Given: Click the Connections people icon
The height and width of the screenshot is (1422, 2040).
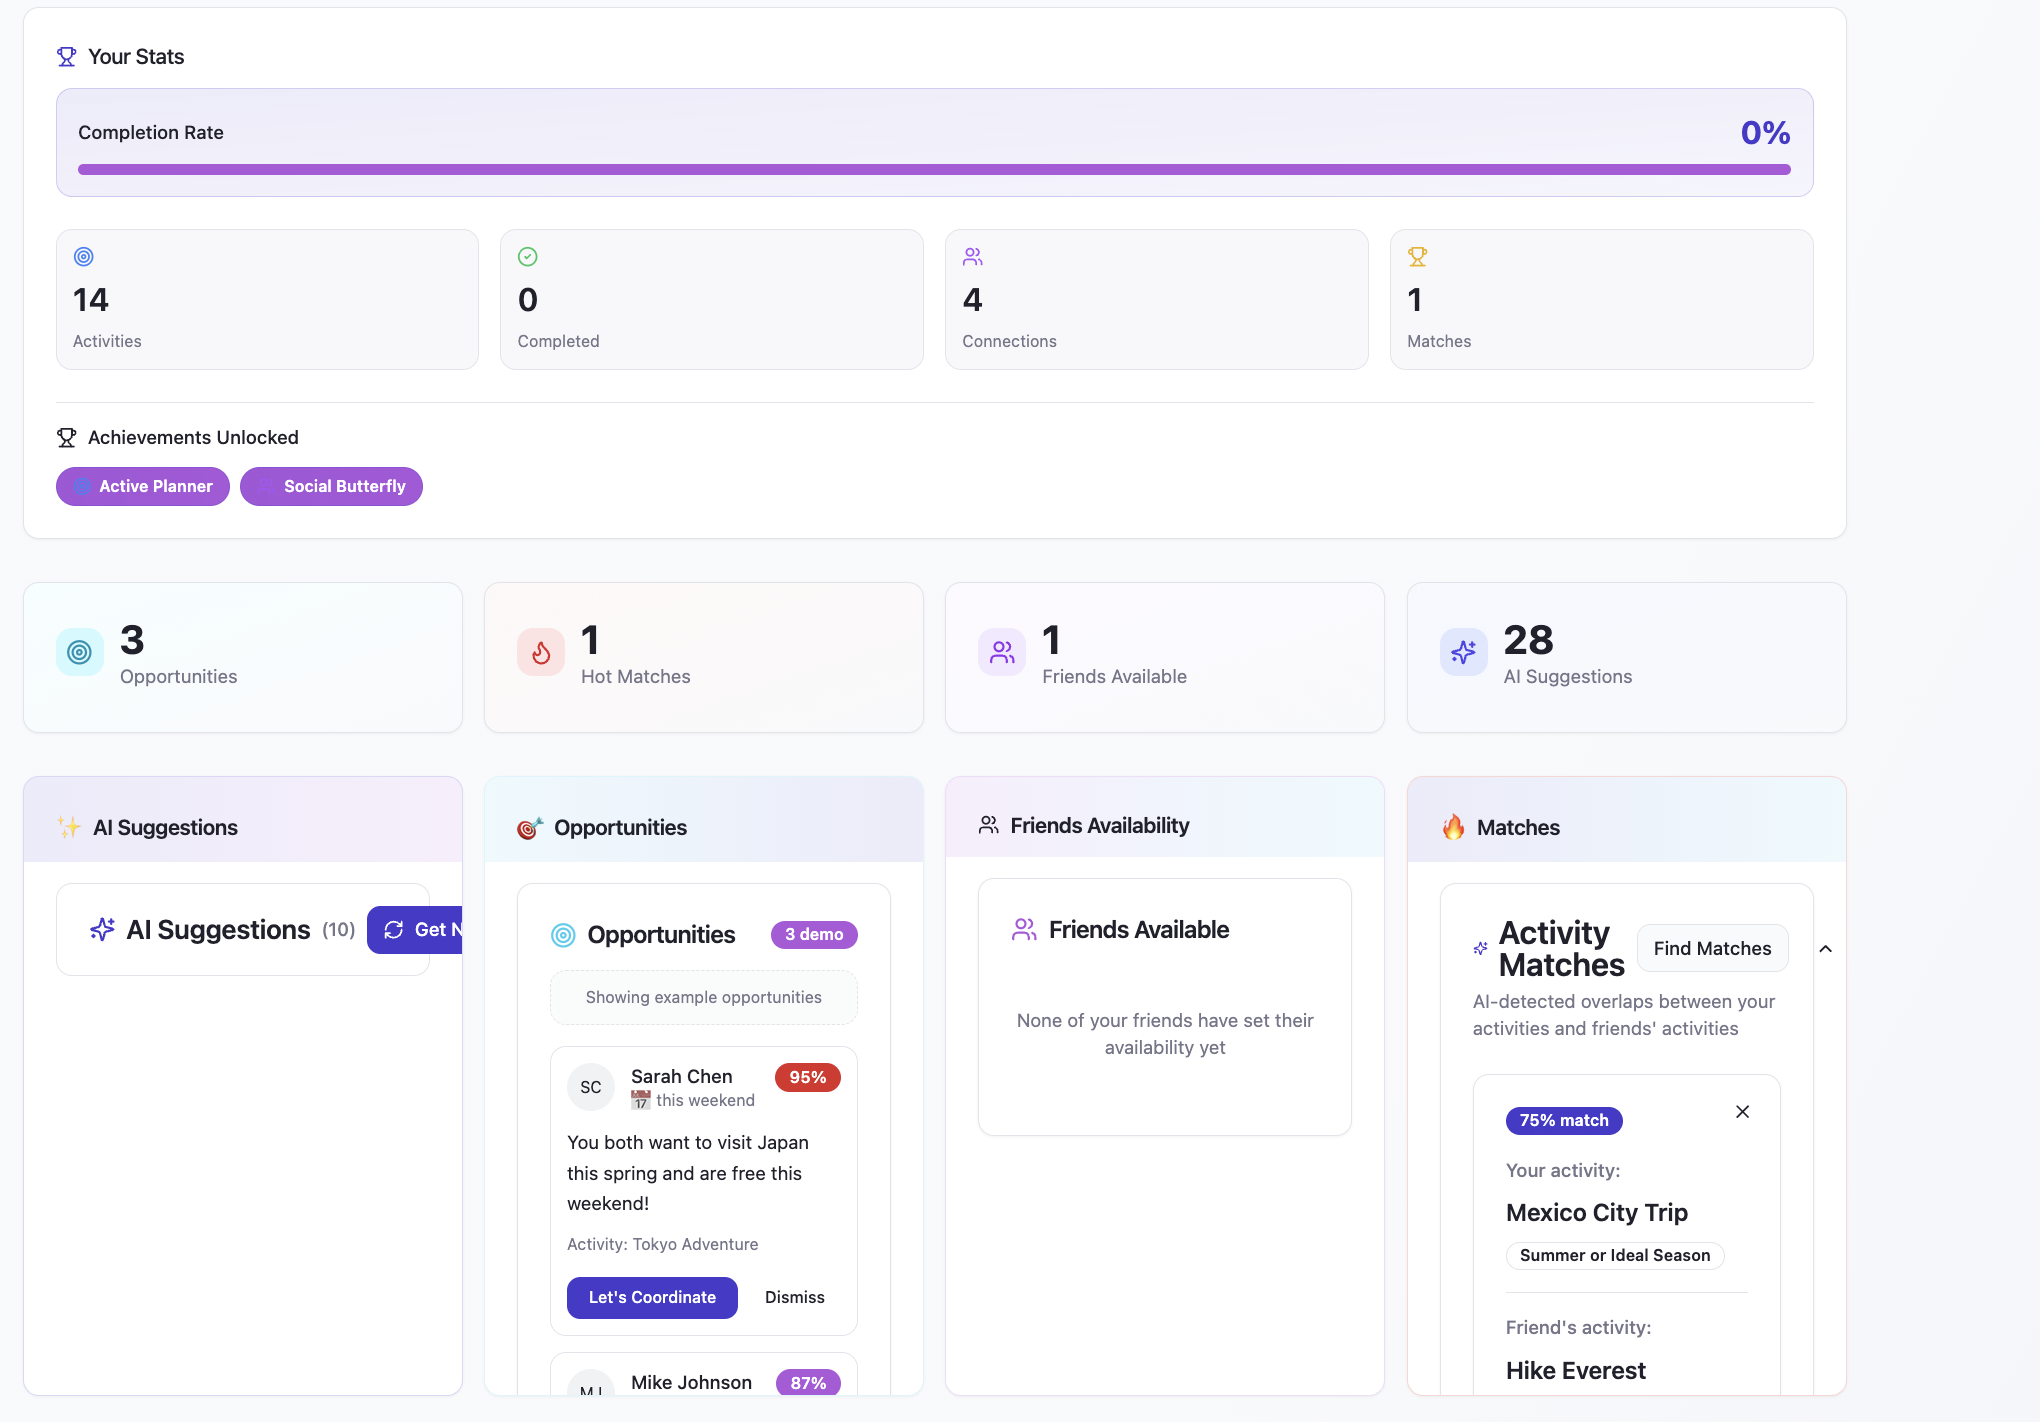Looking at the screenshot, I should click(x=973, y=257).
